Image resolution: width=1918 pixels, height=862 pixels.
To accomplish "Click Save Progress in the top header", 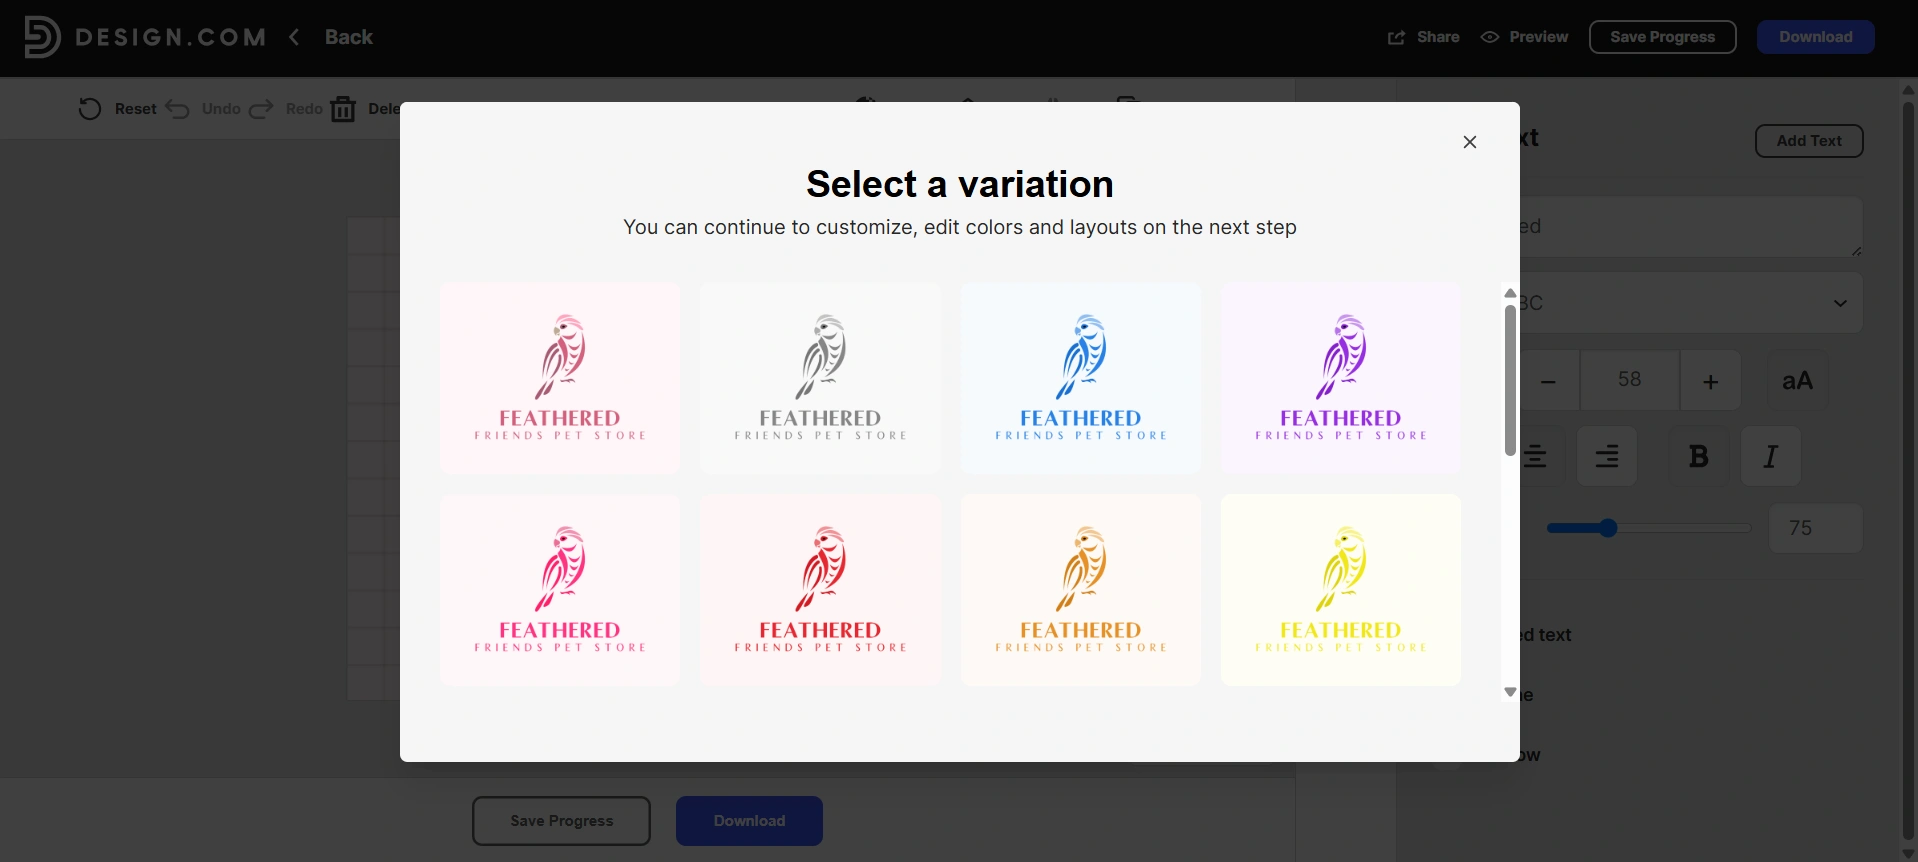I will coord(1662,37).
